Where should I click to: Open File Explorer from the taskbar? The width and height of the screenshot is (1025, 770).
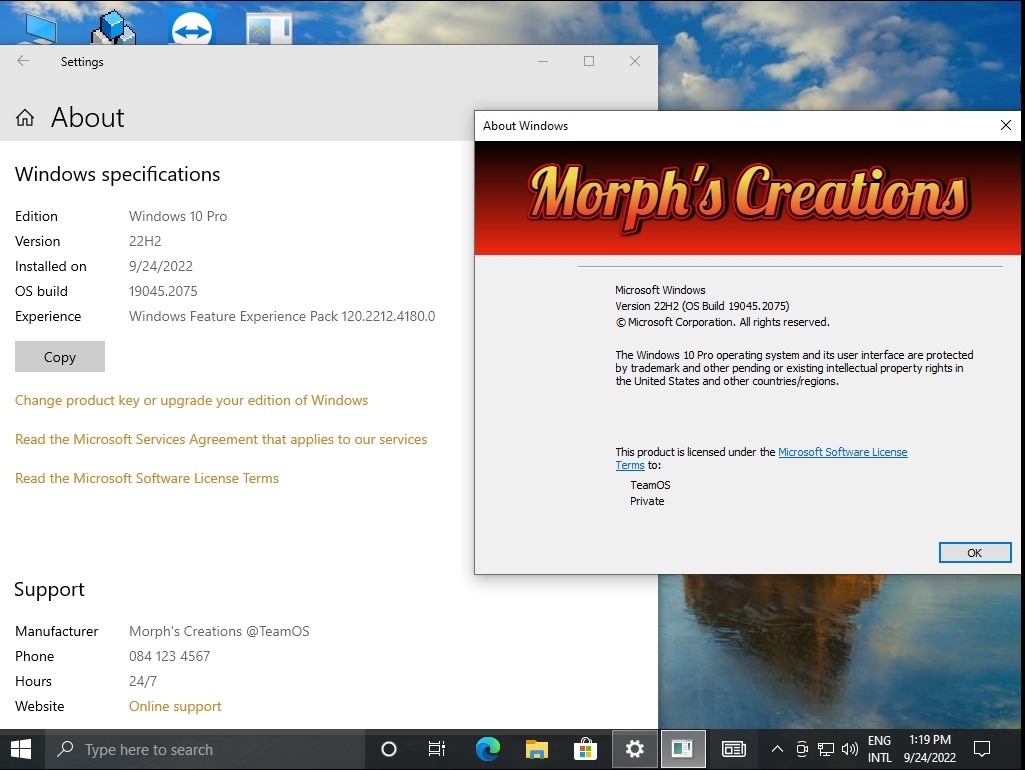click(x=537, y=749)
